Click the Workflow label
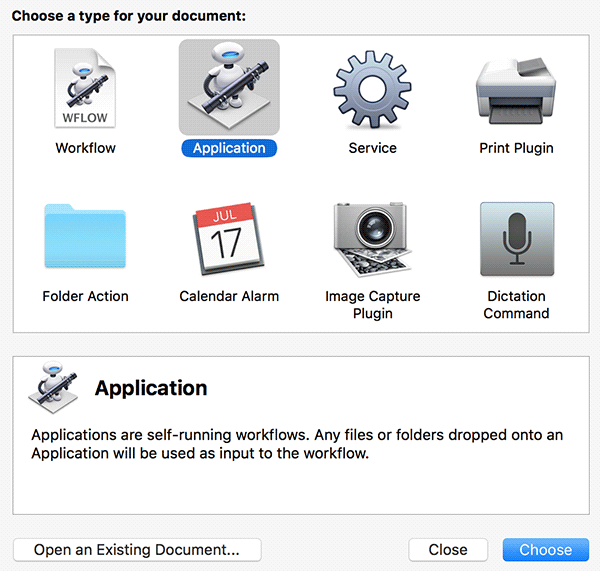Viewport: 600px width, 571px height. (x=85, y=148)
